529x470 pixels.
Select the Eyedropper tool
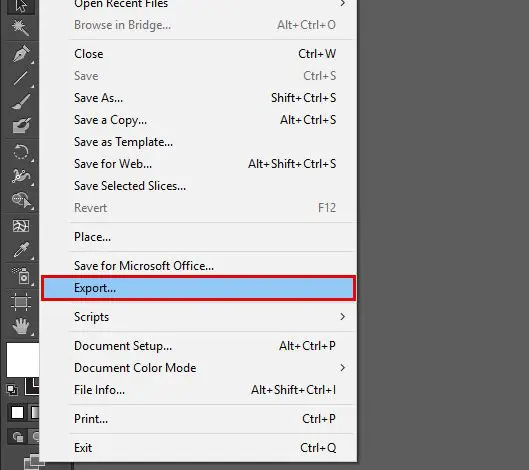click(x=21, y=250)
